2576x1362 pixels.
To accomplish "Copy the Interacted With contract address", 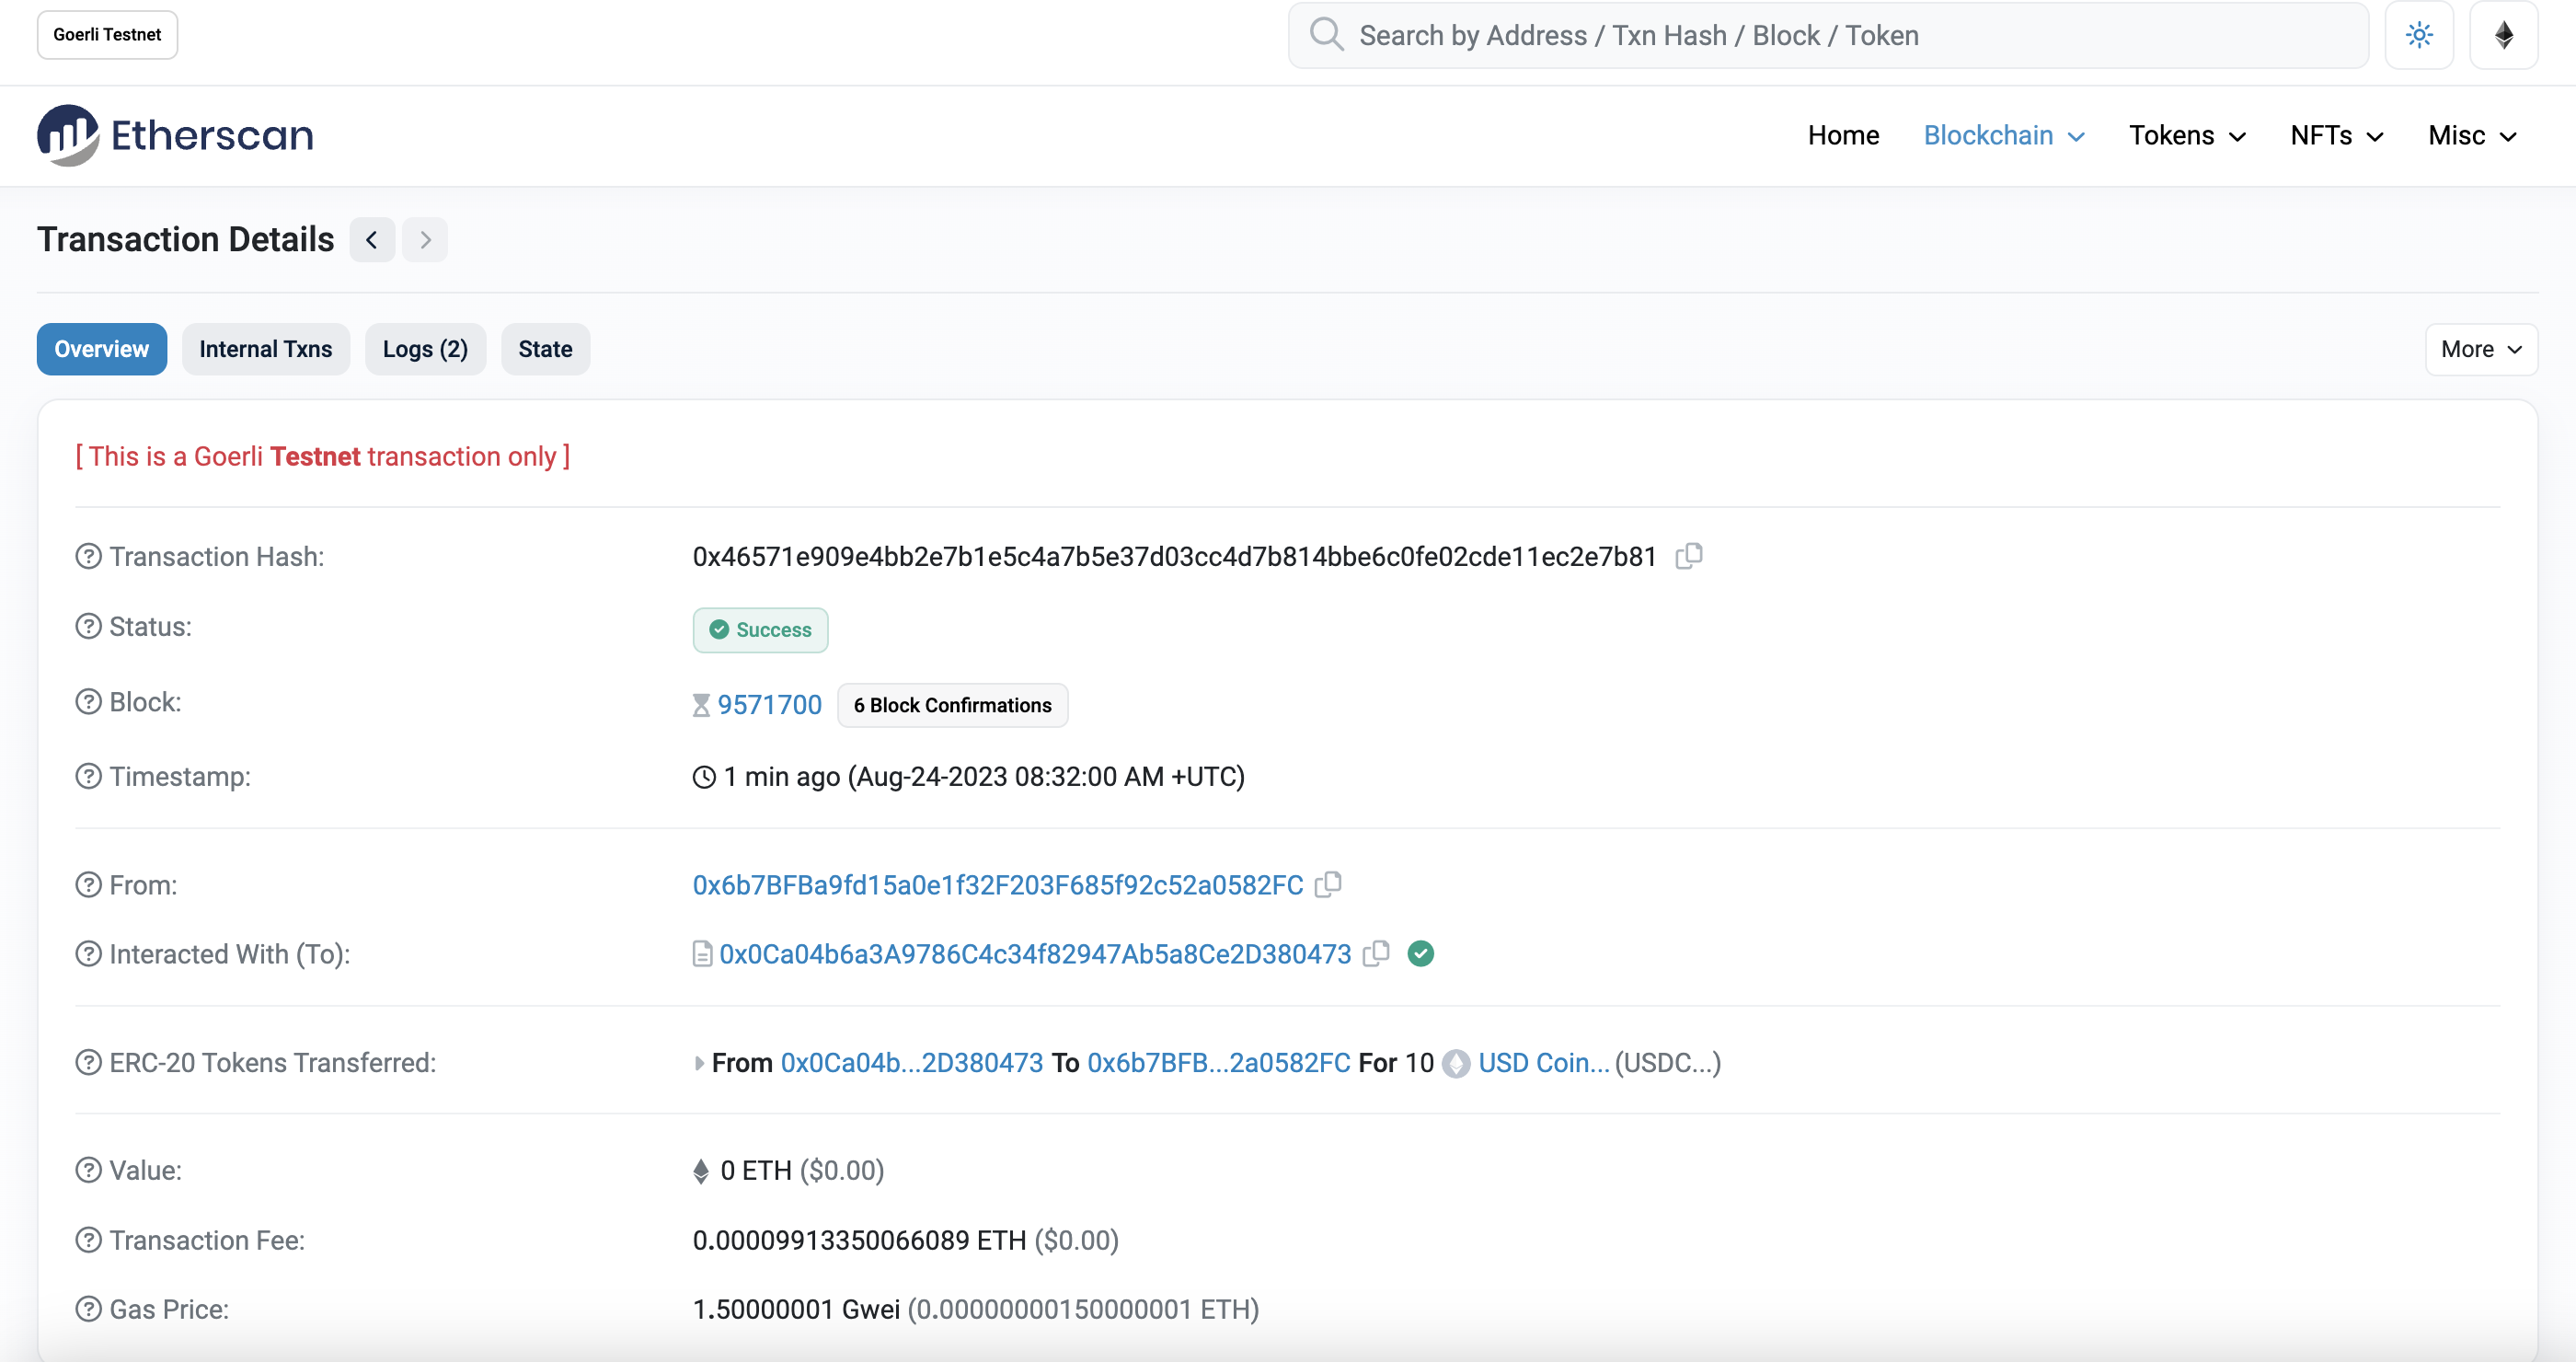I will pos(1376,953).
